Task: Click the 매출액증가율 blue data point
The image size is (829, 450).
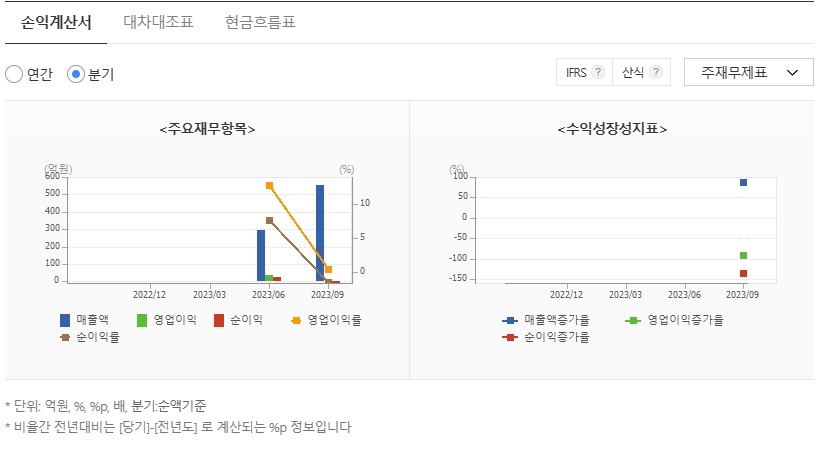Action: point(743,182)
